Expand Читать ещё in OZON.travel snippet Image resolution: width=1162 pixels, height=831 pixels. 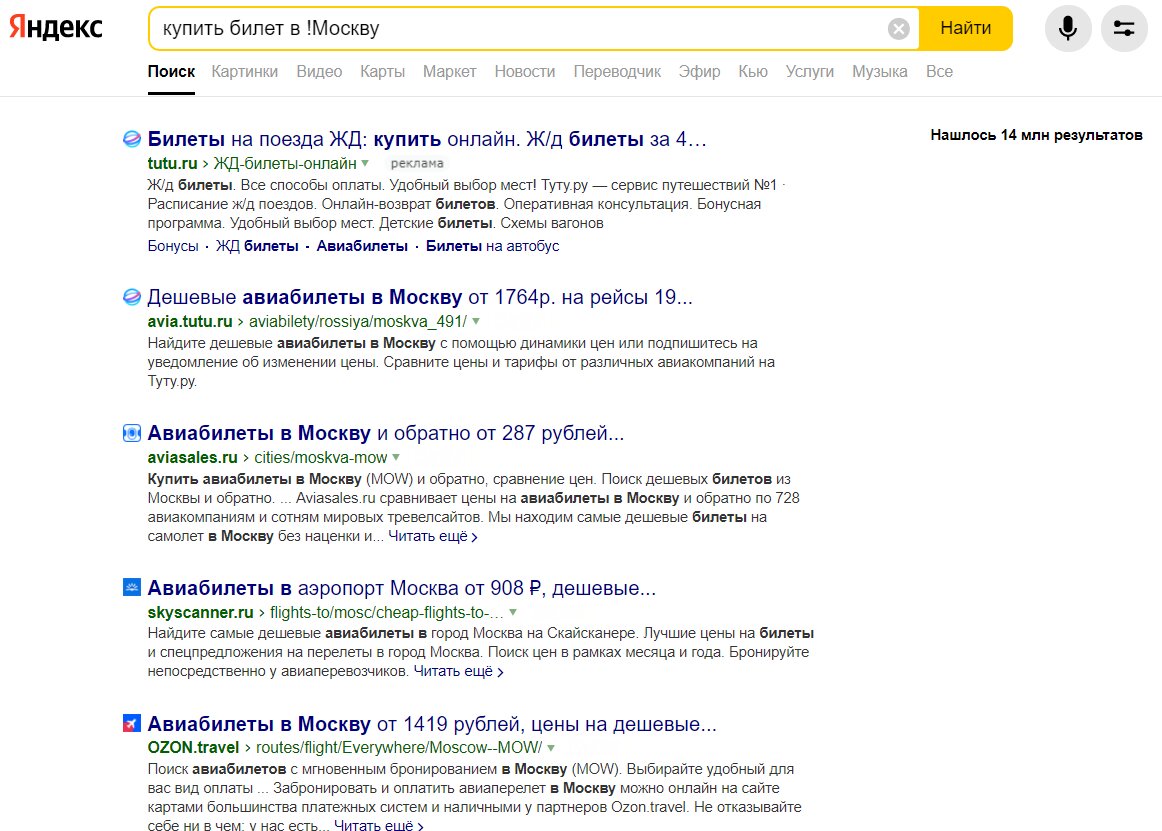379,824
